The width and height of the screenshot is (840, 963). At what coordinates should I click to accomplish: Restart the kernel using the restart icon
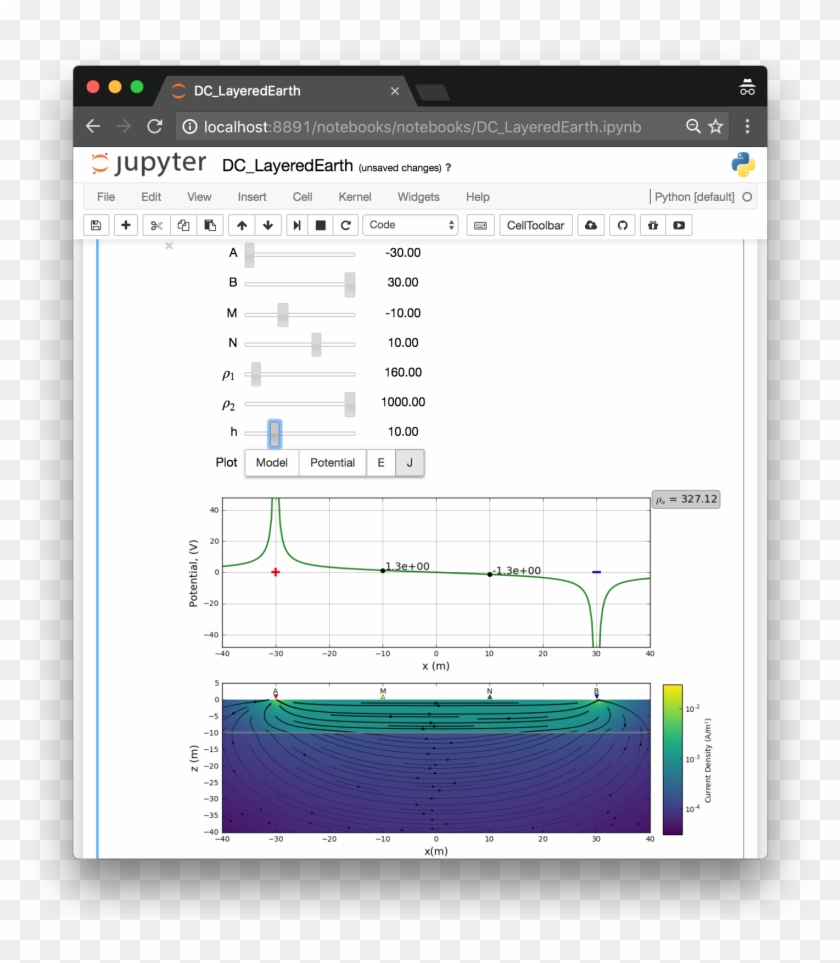coord(347,225)
